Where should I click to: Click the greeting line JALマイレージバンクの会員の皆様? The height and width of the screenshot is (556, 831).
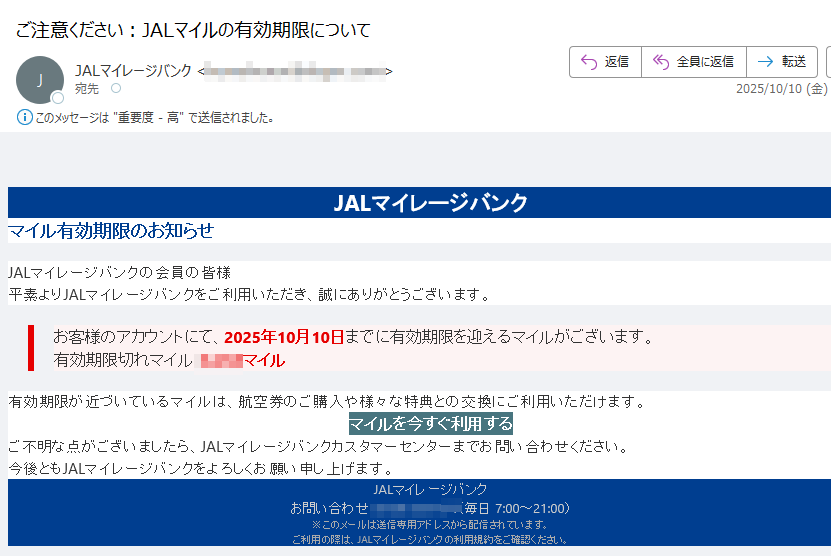tap(120, 272)
